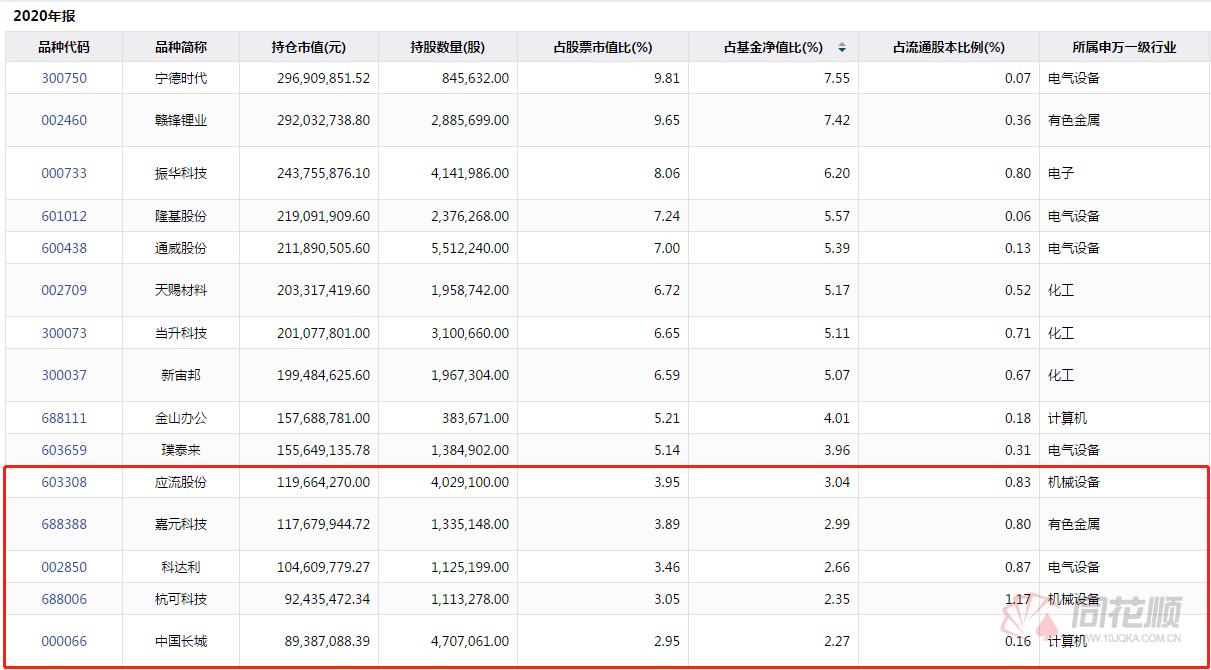1211x670 pixels.
Task: Select stock name 通威股份
Action: pos(181,248)
